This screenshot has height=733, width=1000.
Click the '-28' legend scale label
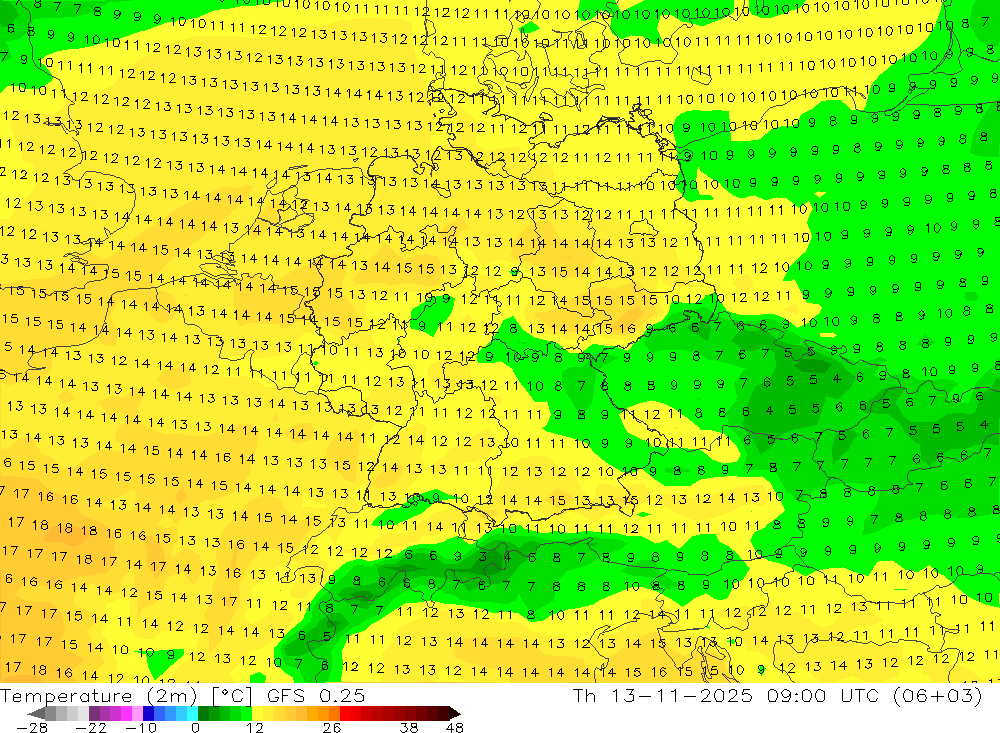coord(31,727)
